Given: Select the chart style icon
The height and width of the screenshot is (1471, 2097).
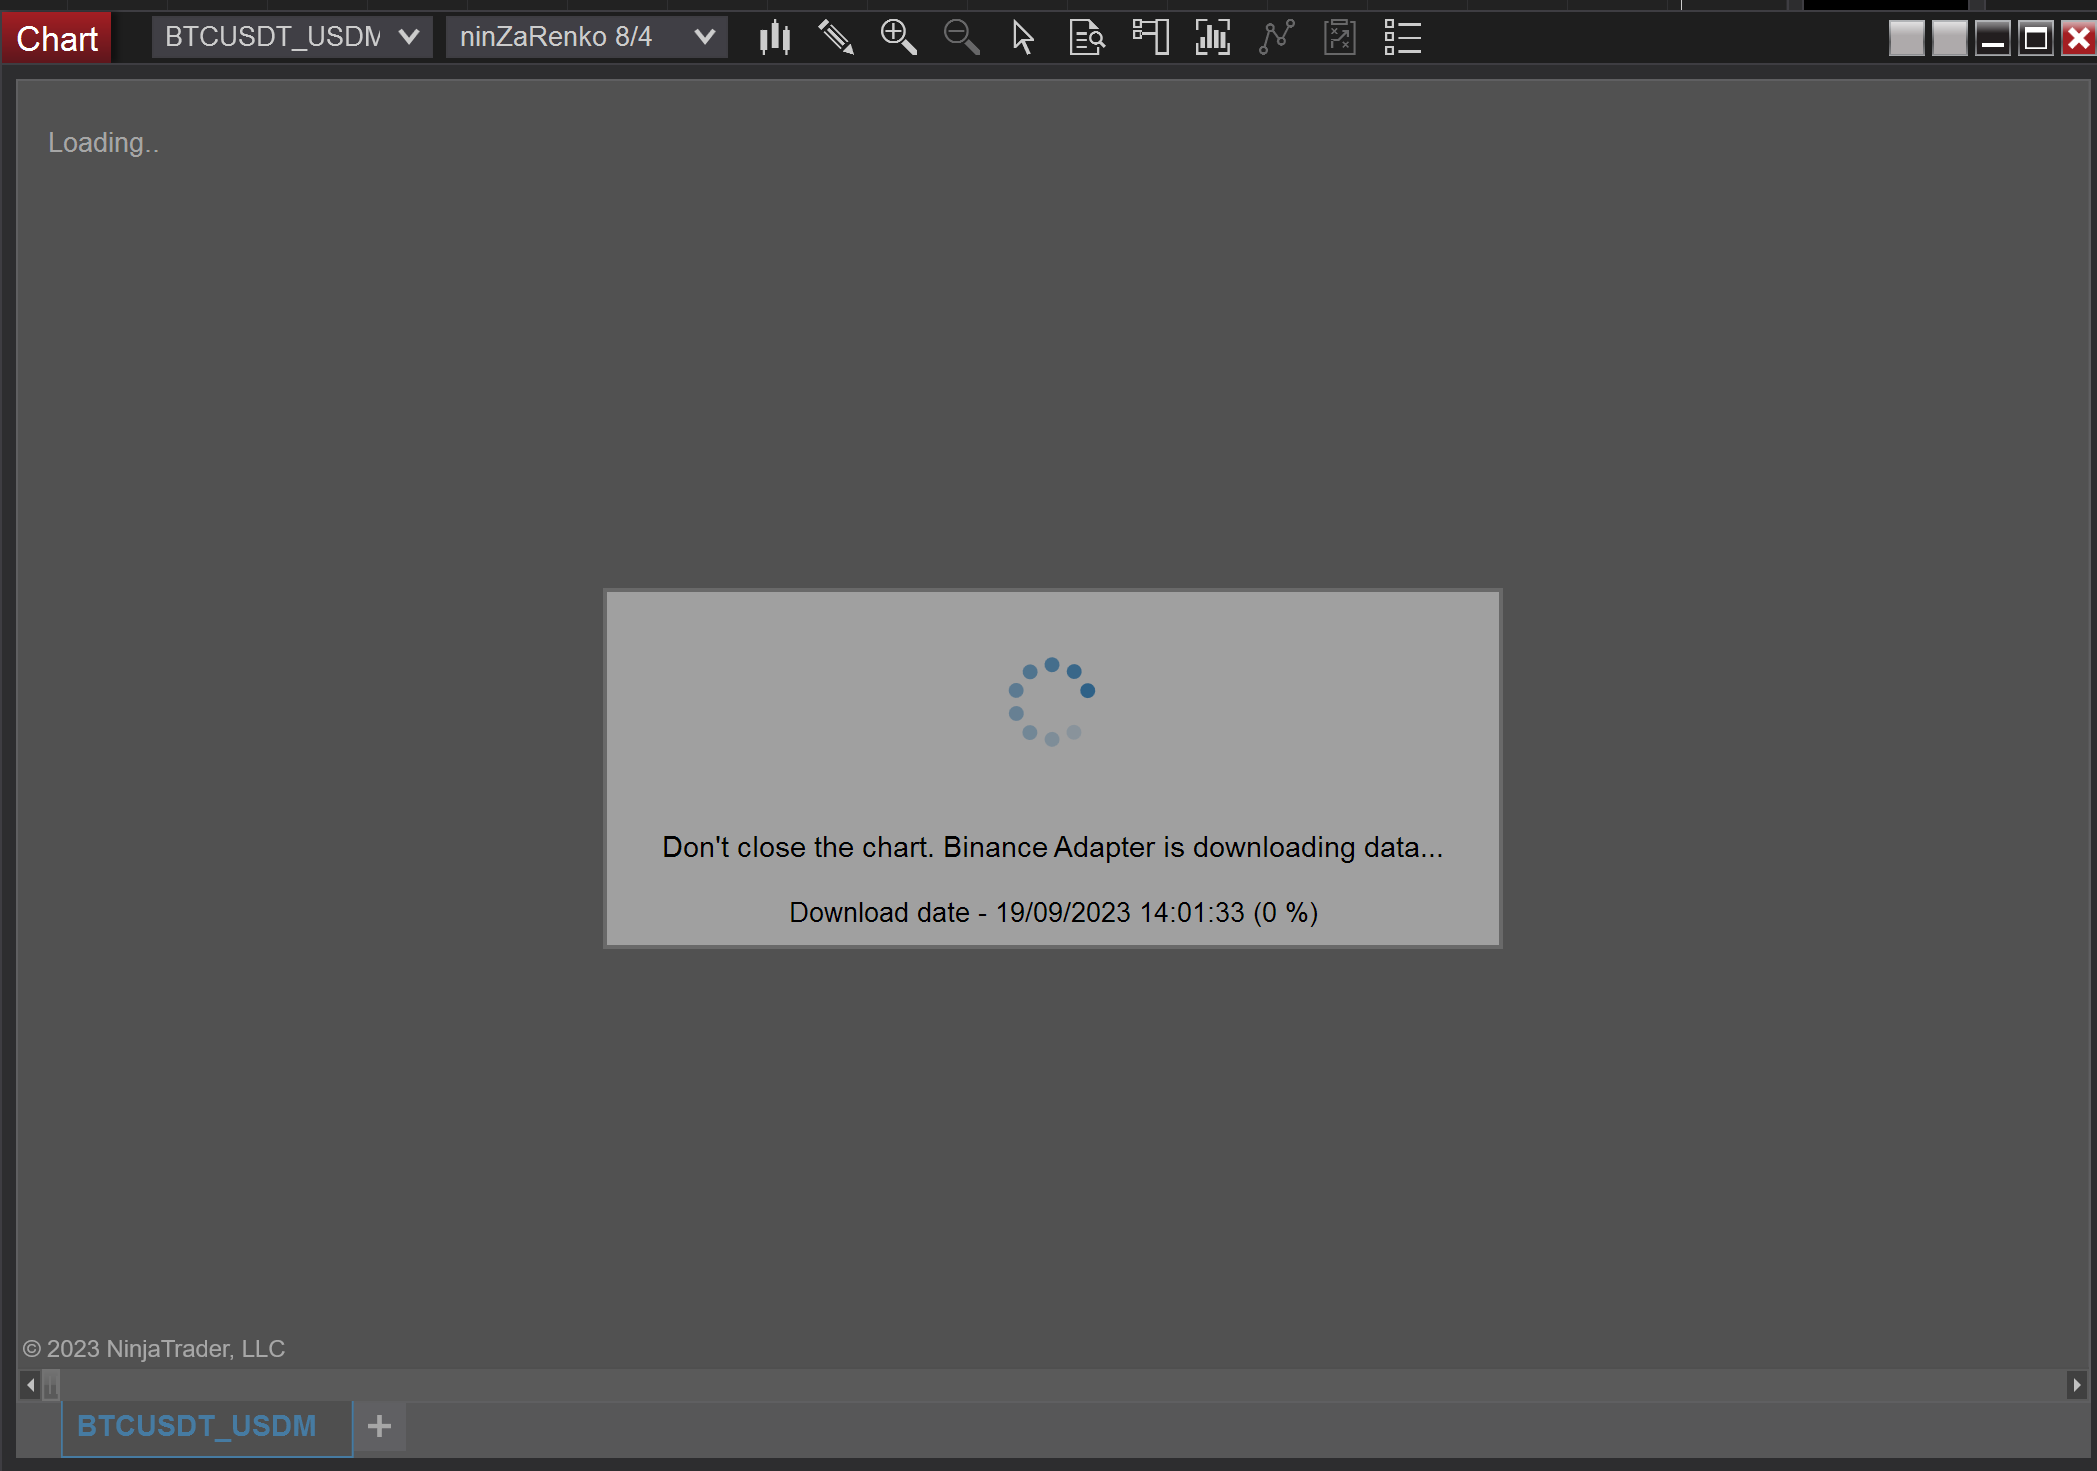Looking at the screenshot, I should 775,37.
